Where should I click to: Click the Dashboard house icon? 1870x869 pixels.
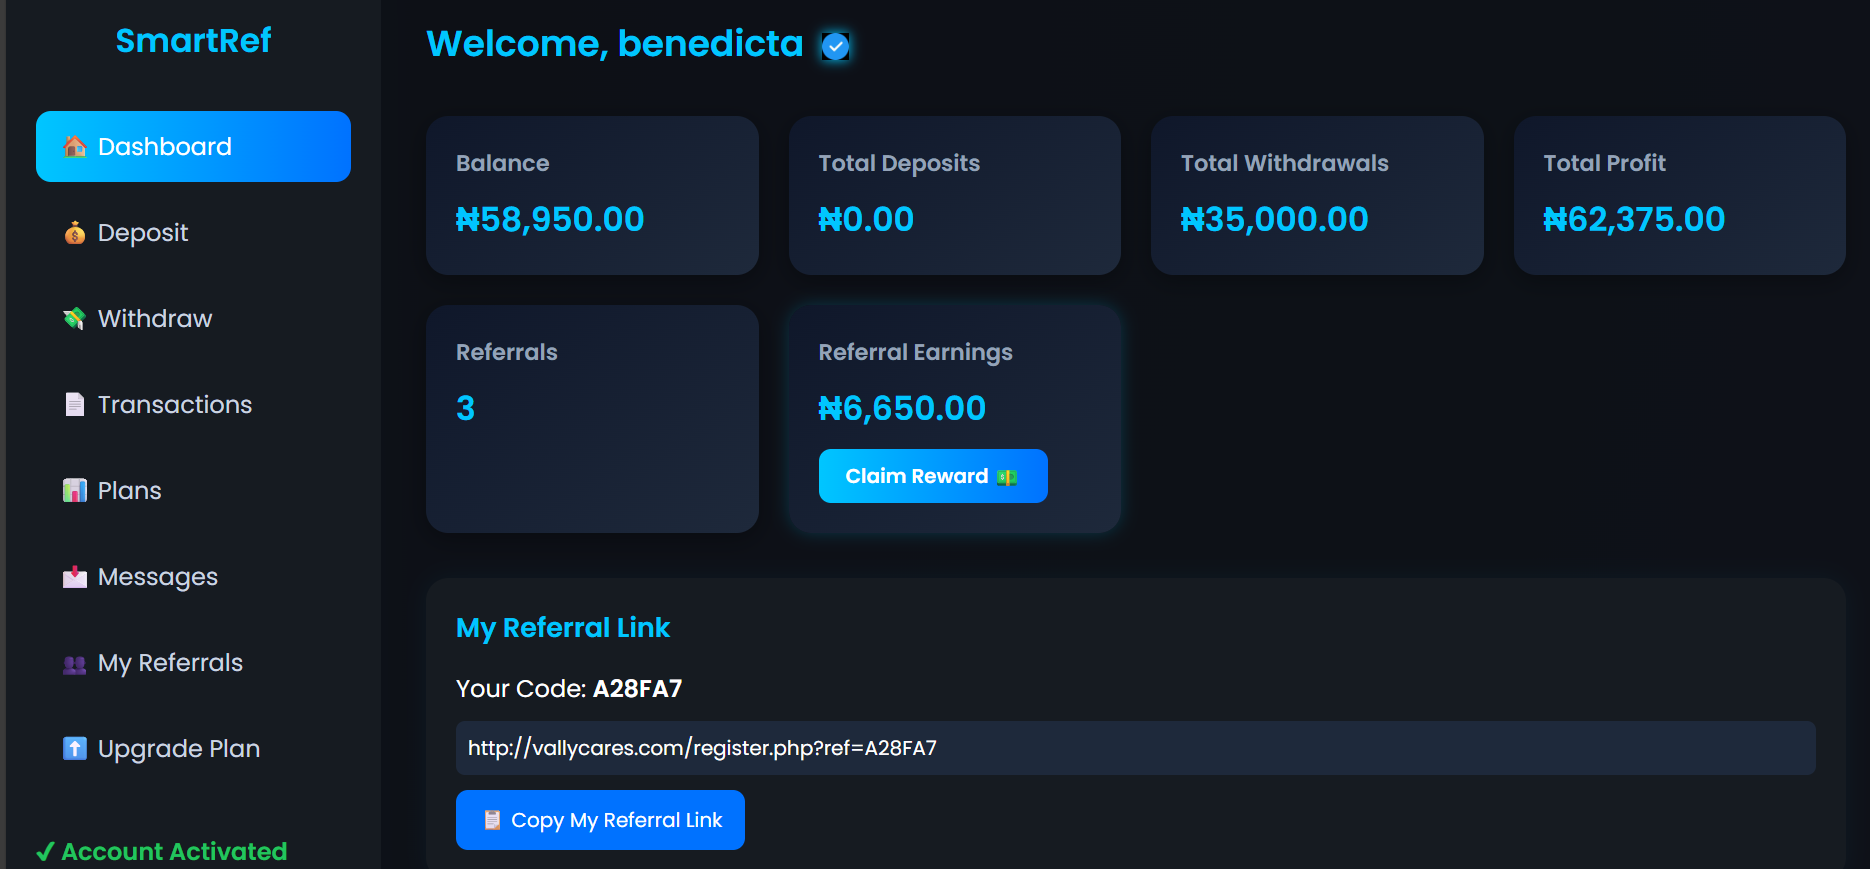75,147
